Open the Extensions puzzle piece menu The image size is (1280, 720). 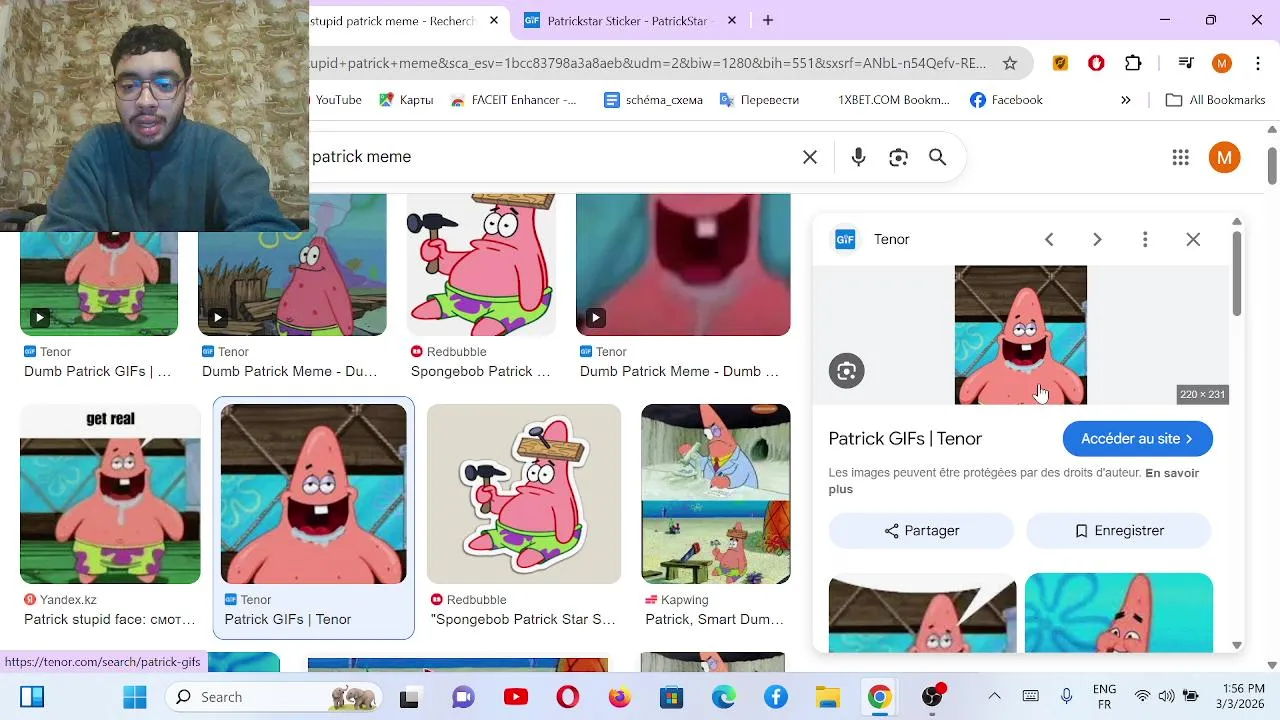(1133, 63)
